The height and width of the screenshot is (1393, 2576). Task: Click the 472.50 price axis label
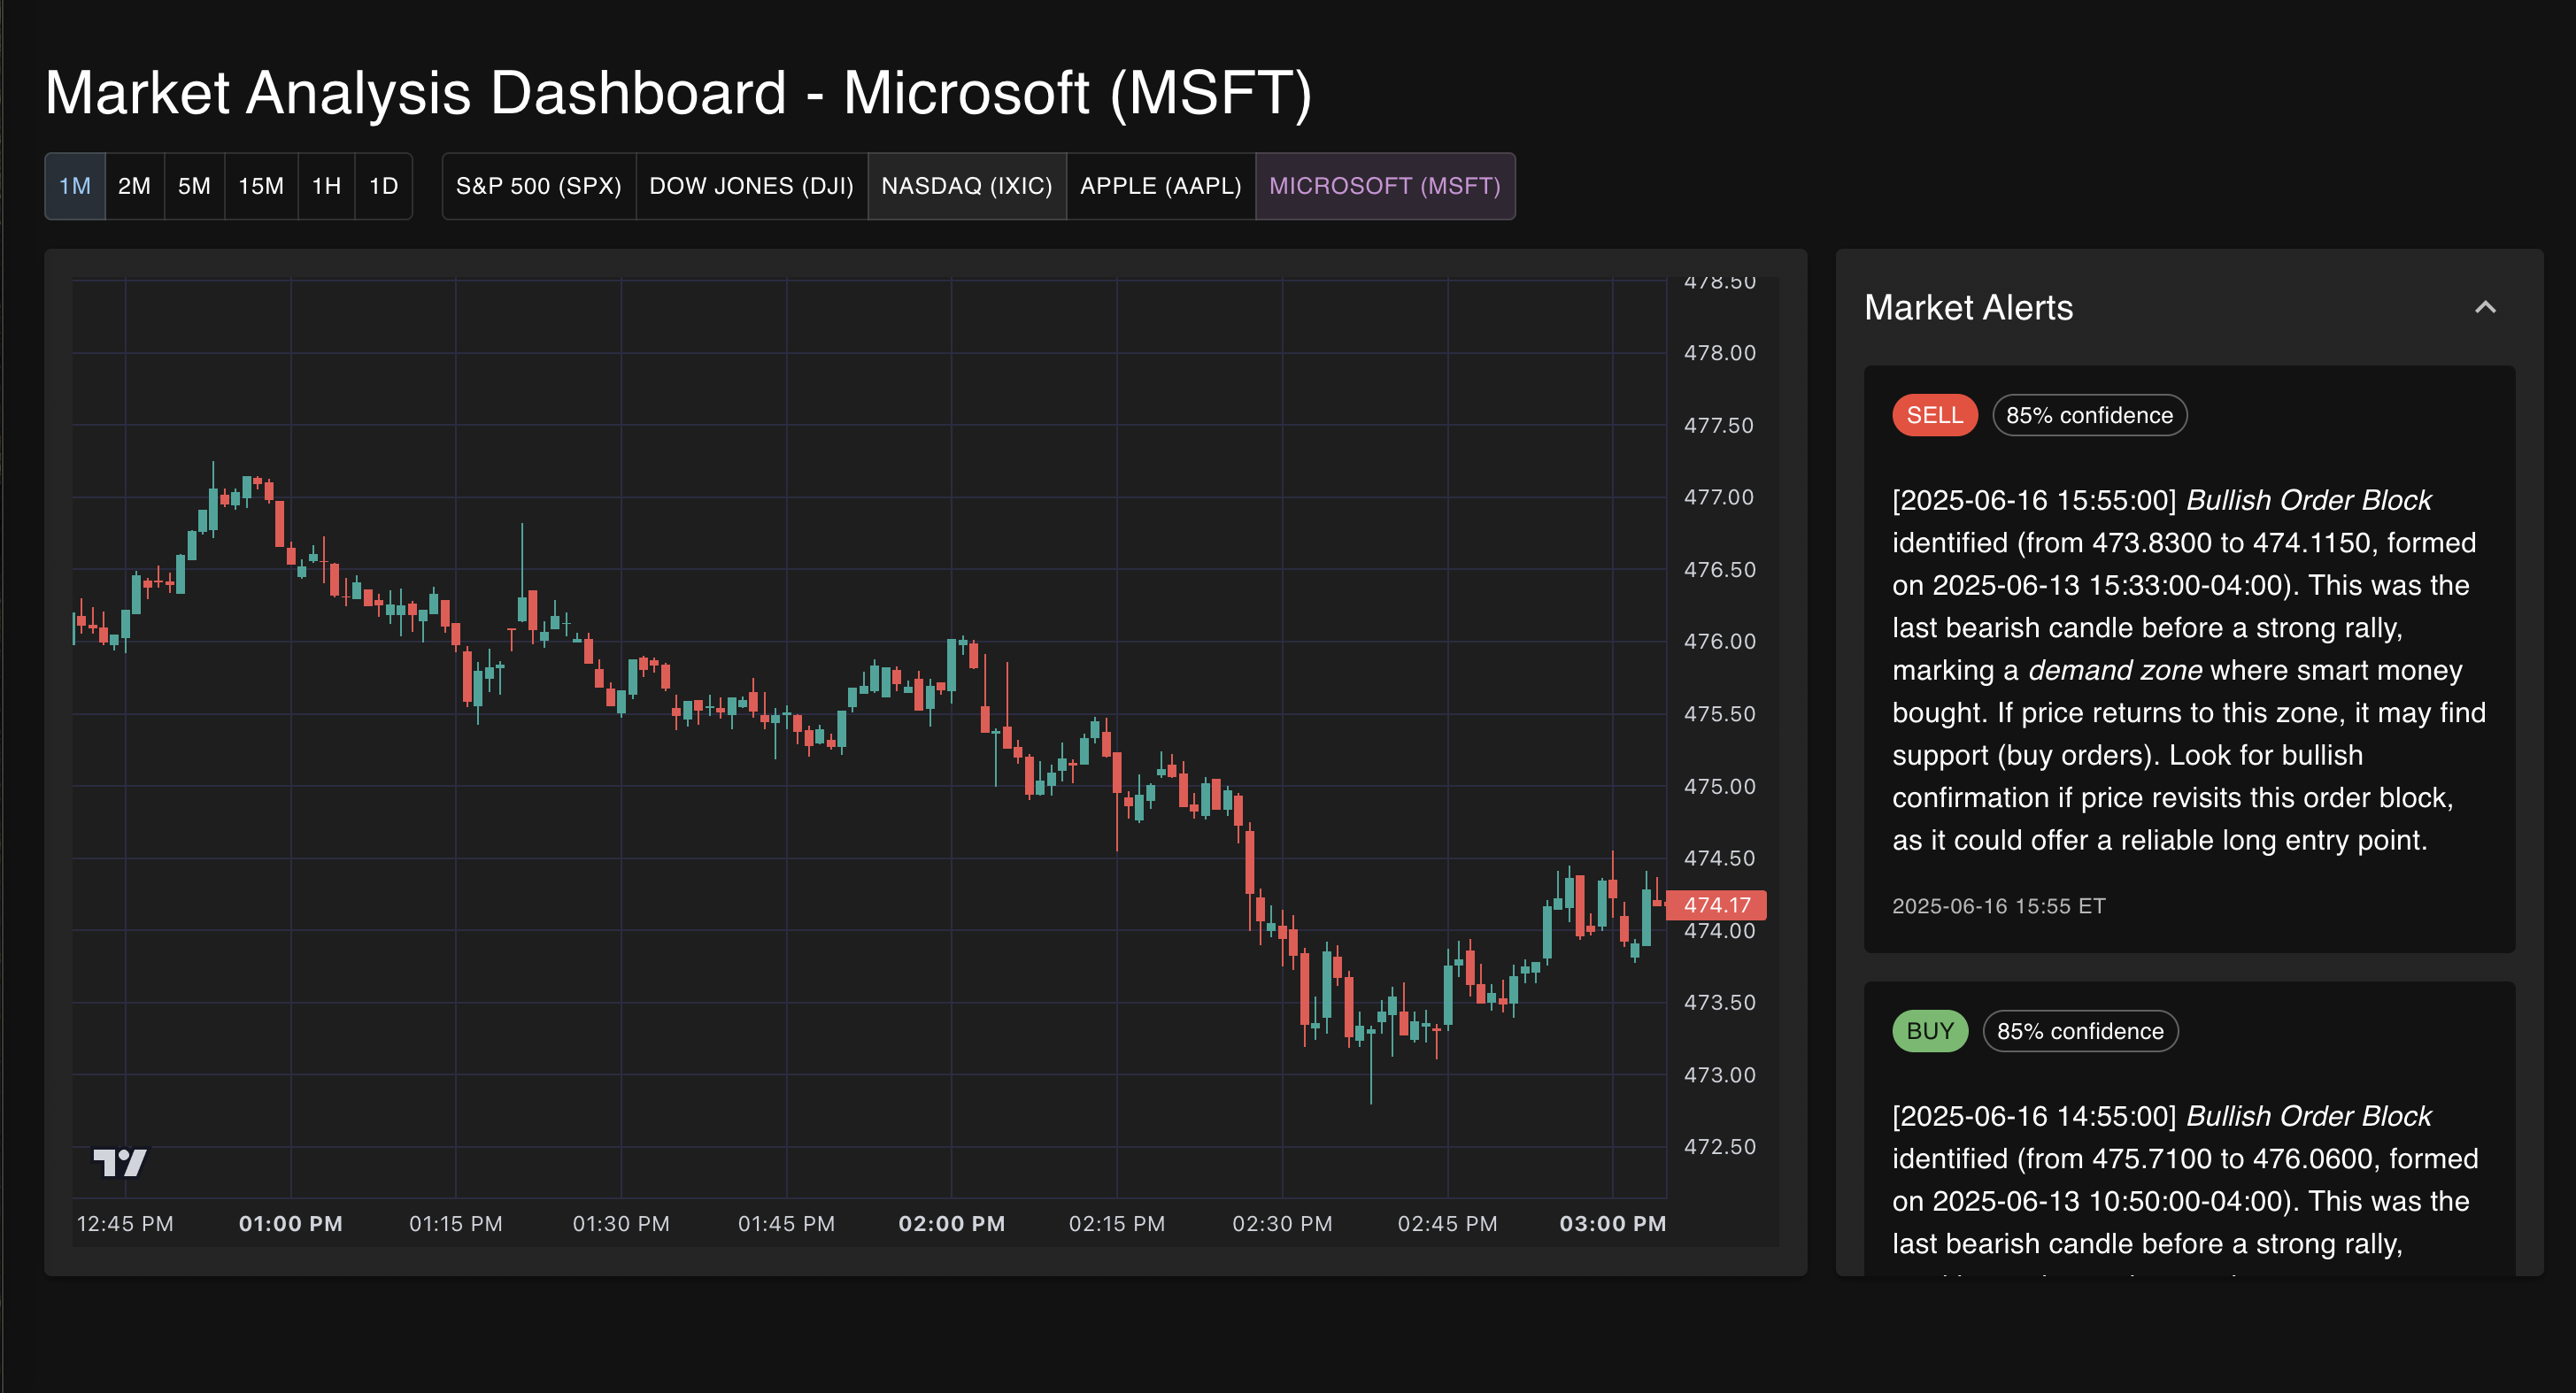tap(1719, 1146)
